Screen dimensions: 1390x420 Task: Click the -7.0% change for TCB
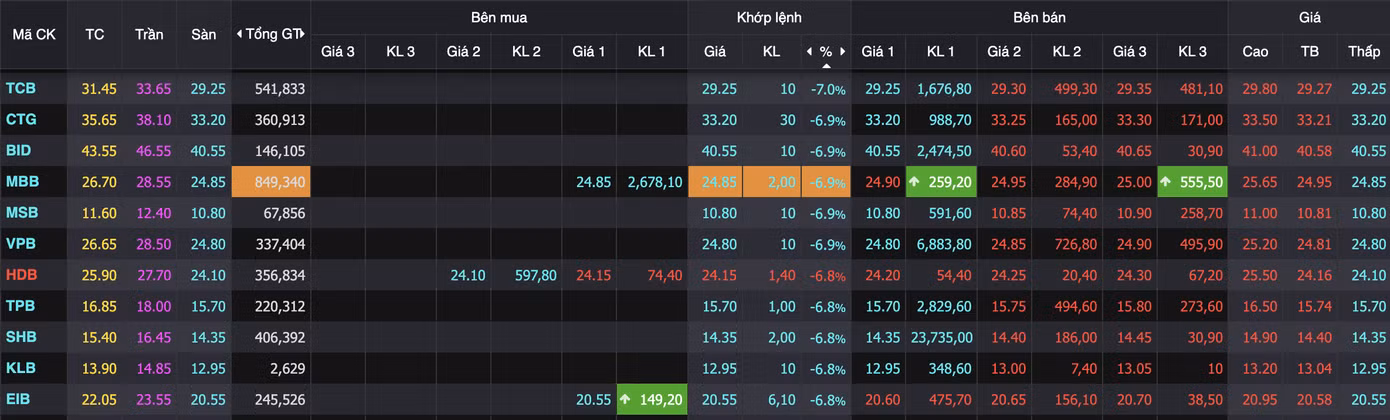coord(828,89)
